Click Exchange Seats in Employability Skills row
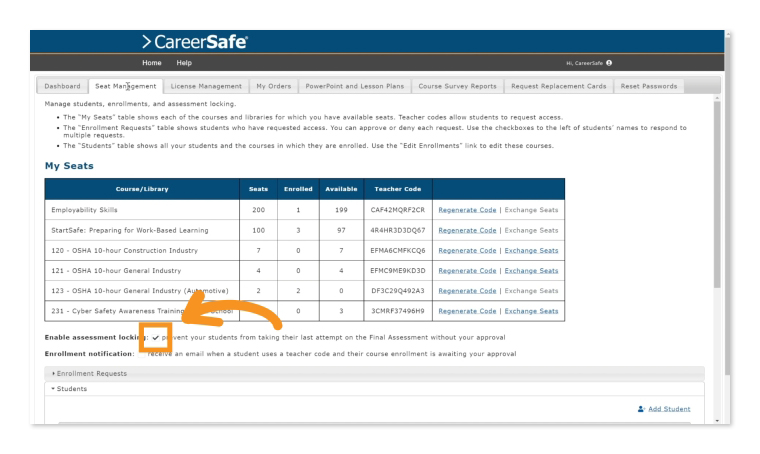 (531, 210)
